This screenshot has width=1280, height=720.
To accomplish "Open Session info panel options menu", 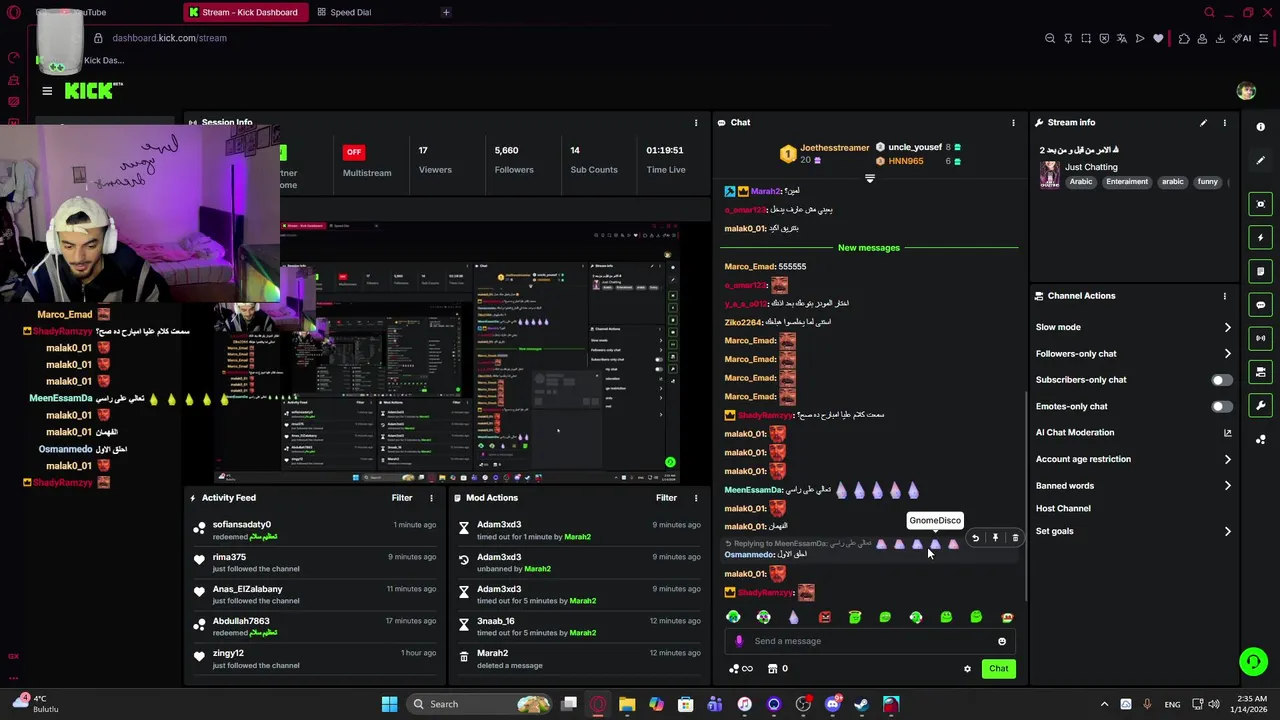I will (696, 123).
